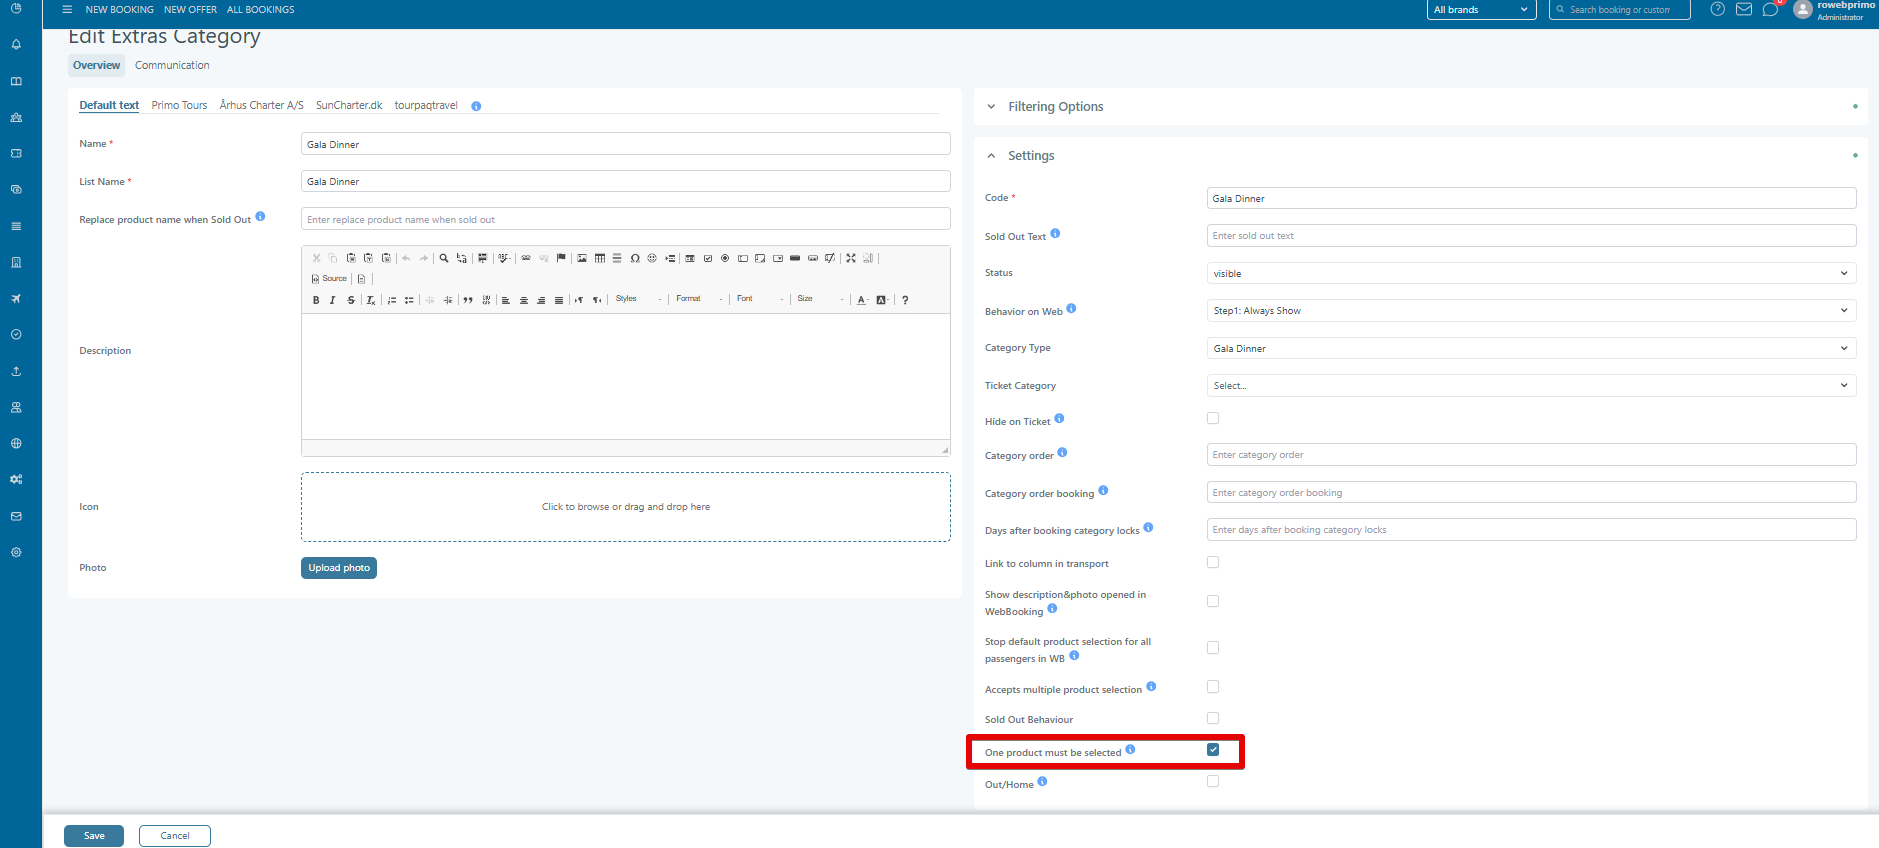Maximize the description editor
Screen dimensions: 1879x848
[851, 258]
